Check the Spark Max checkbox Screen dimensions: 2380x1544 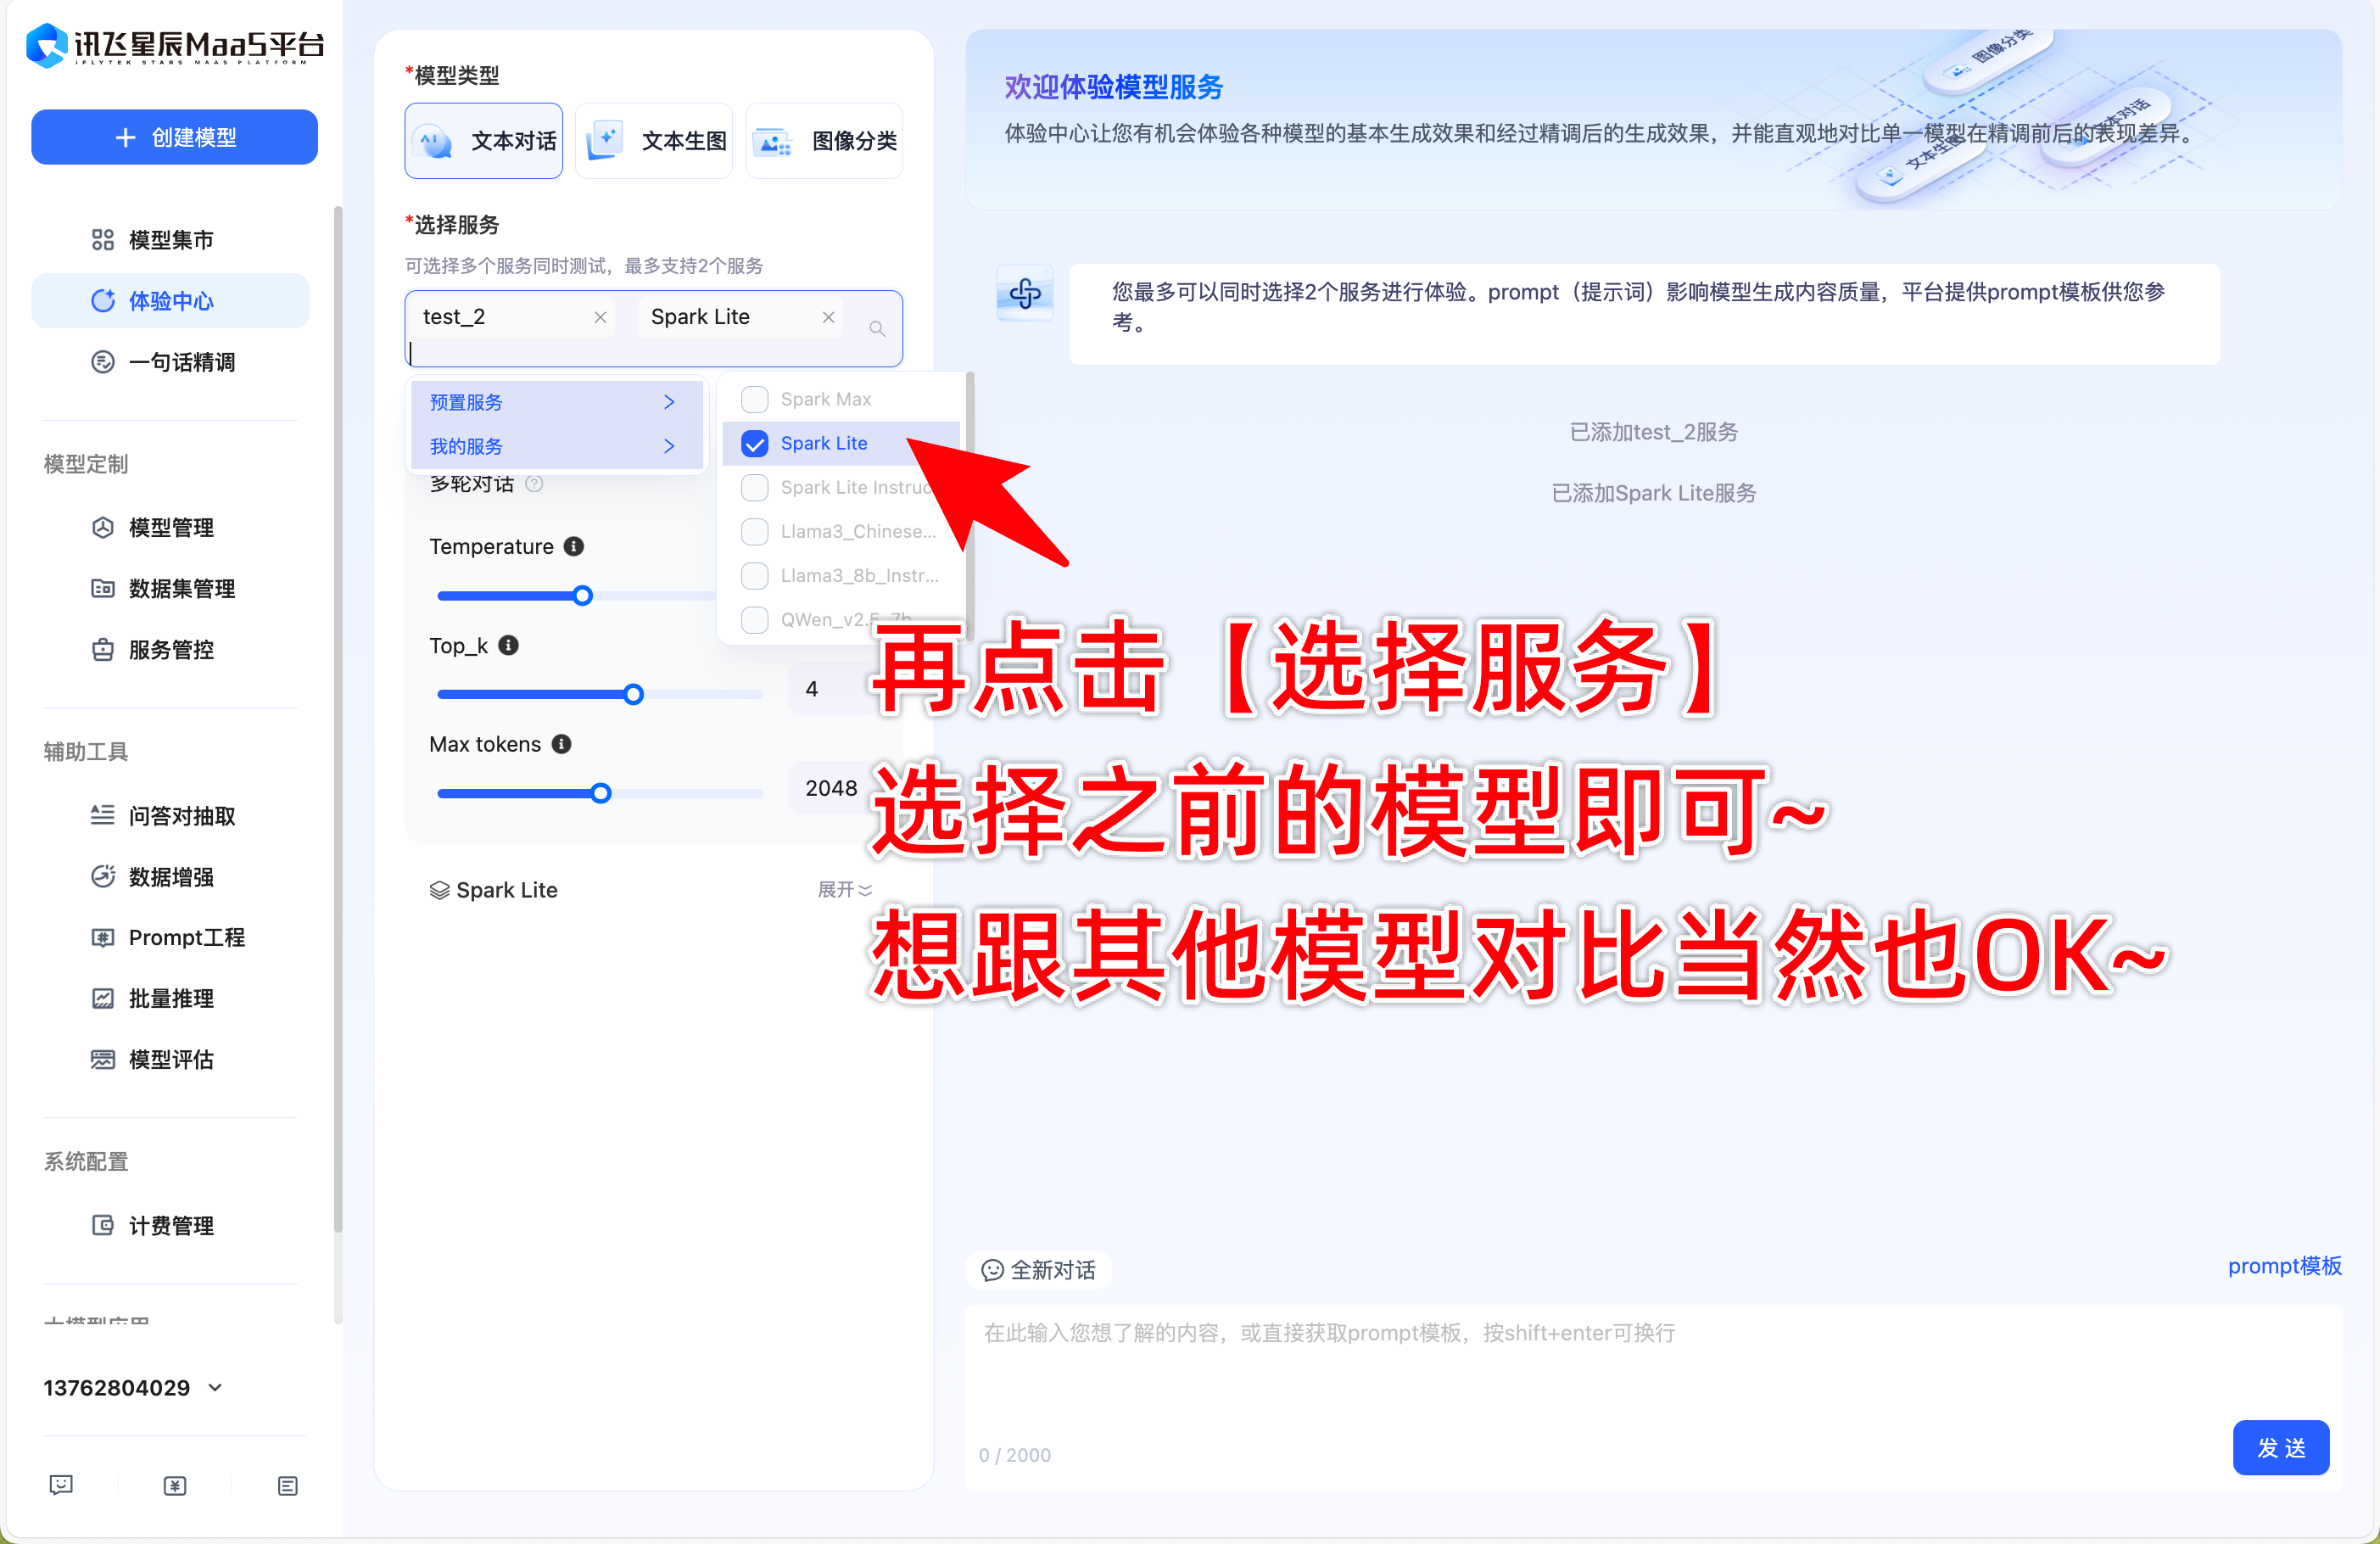pos(755,399)
